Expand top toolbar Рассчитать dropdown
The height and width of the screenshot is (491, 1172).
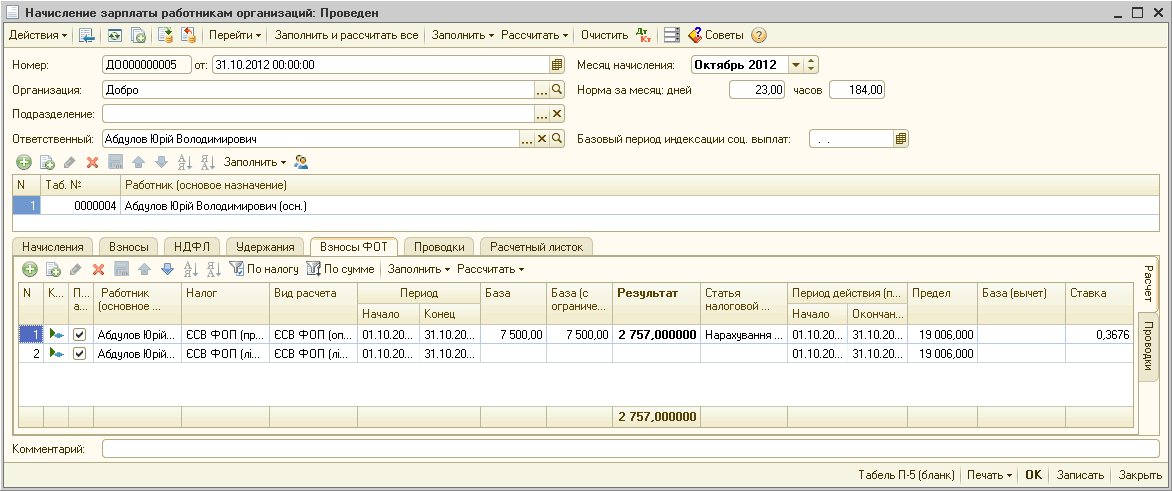pos(534,35)
